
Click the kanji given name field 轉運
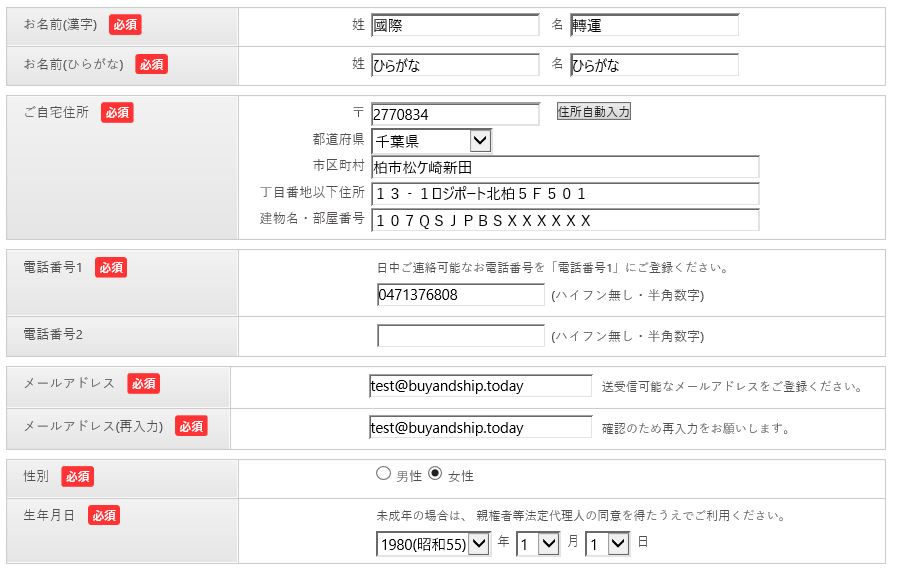coord(654,26)
